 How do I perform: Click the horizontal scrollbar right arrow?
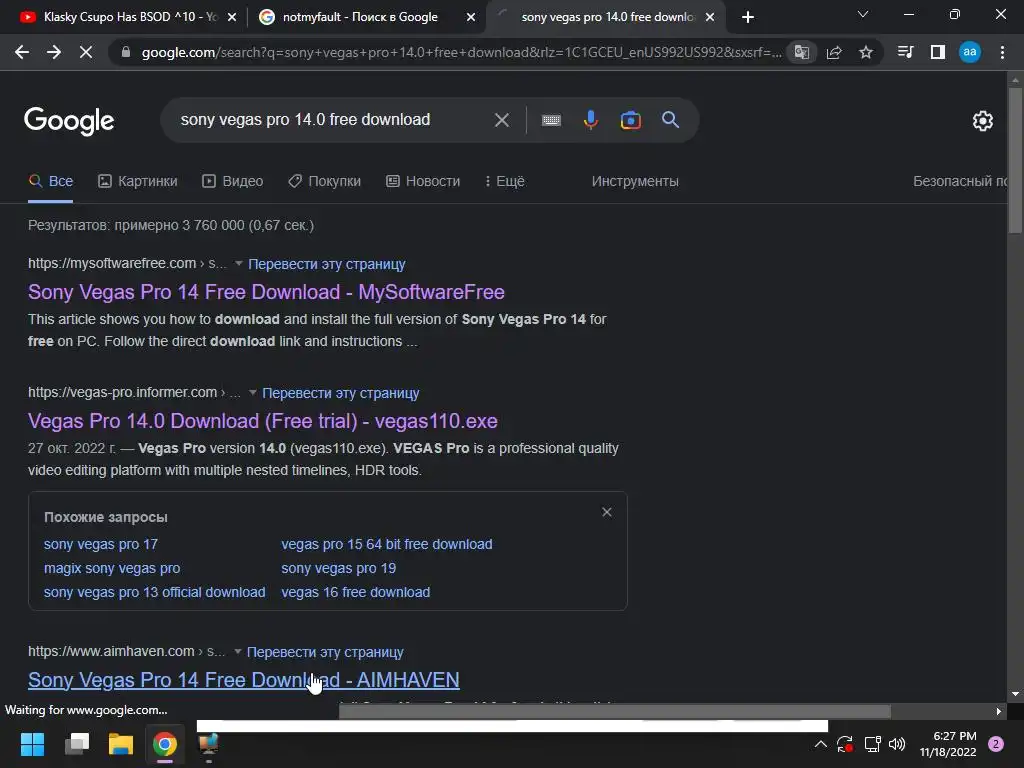[998, 711]
